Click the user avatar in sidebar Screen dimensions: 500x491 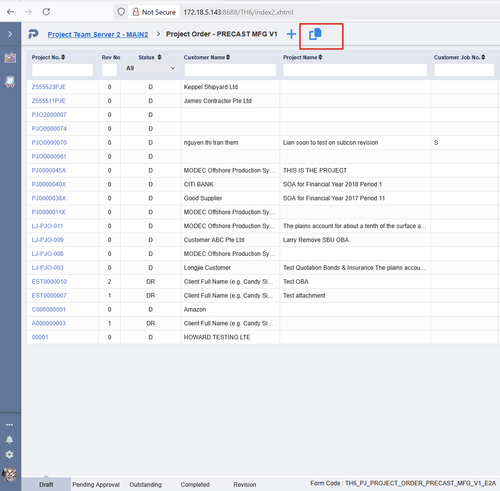tap(10, 474)
